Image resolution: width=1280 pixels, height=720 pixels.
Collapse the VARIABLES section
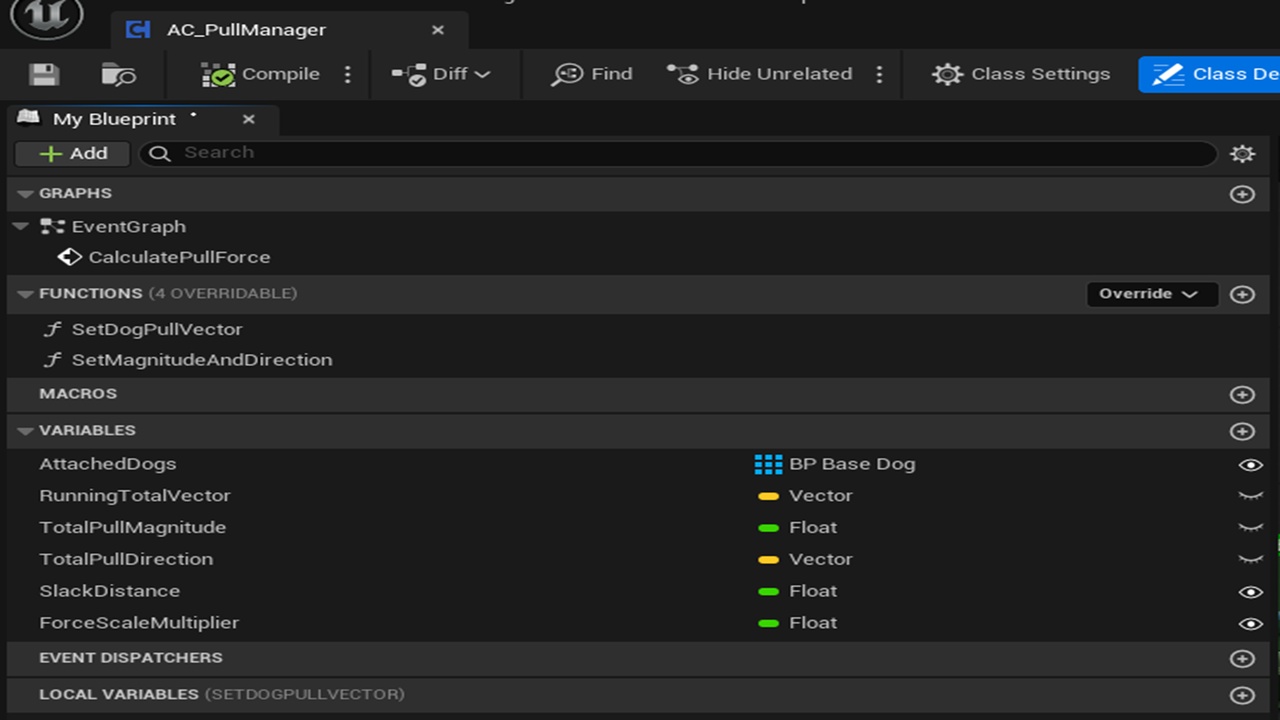[25, 431]
